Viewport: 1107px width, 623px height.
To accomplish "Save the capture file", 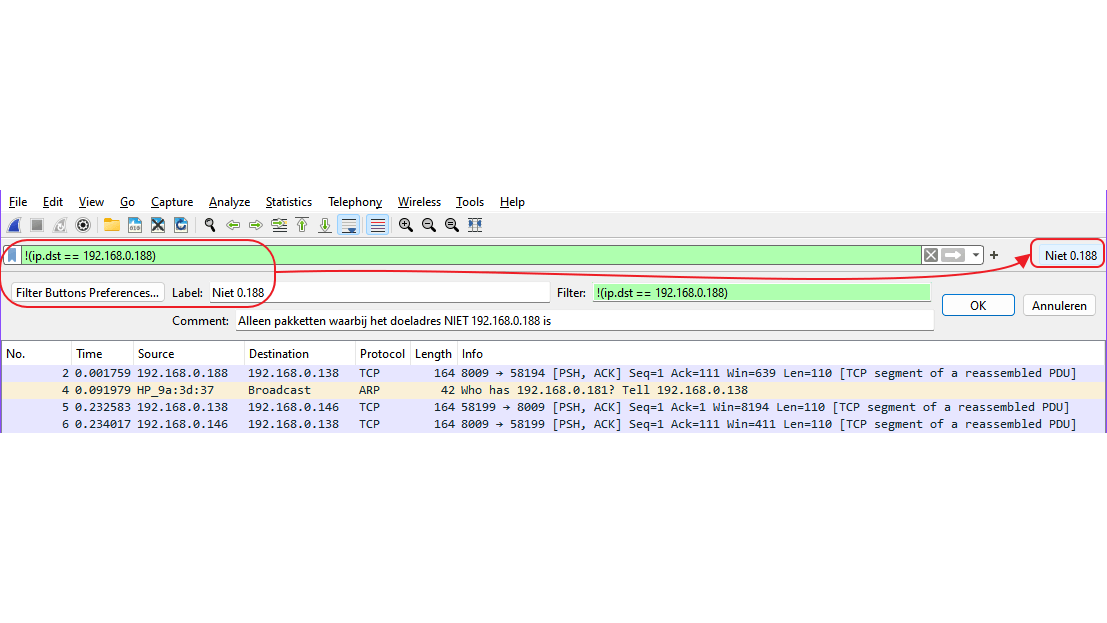I will 135,225.
